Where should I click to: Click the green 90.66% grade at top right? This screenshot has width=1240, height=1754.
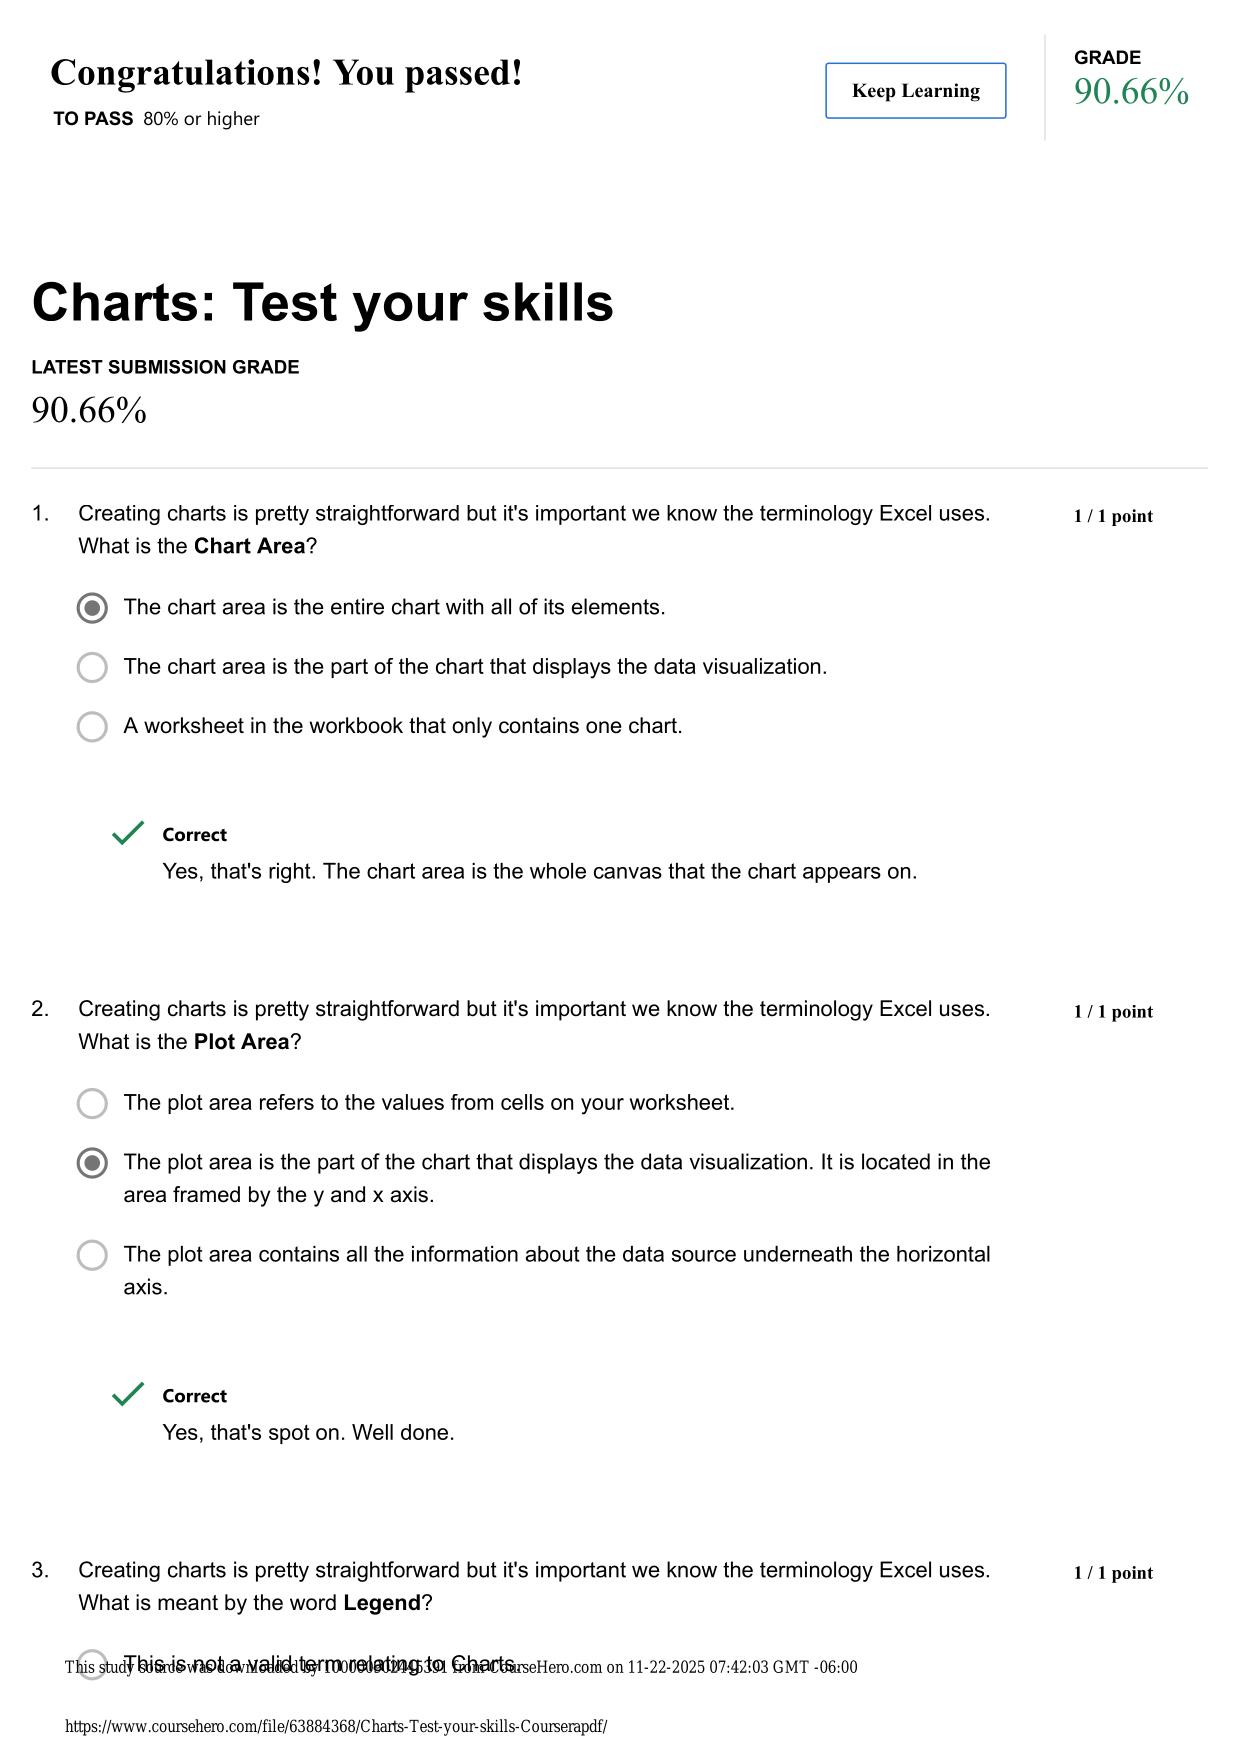click(1131, 92)
